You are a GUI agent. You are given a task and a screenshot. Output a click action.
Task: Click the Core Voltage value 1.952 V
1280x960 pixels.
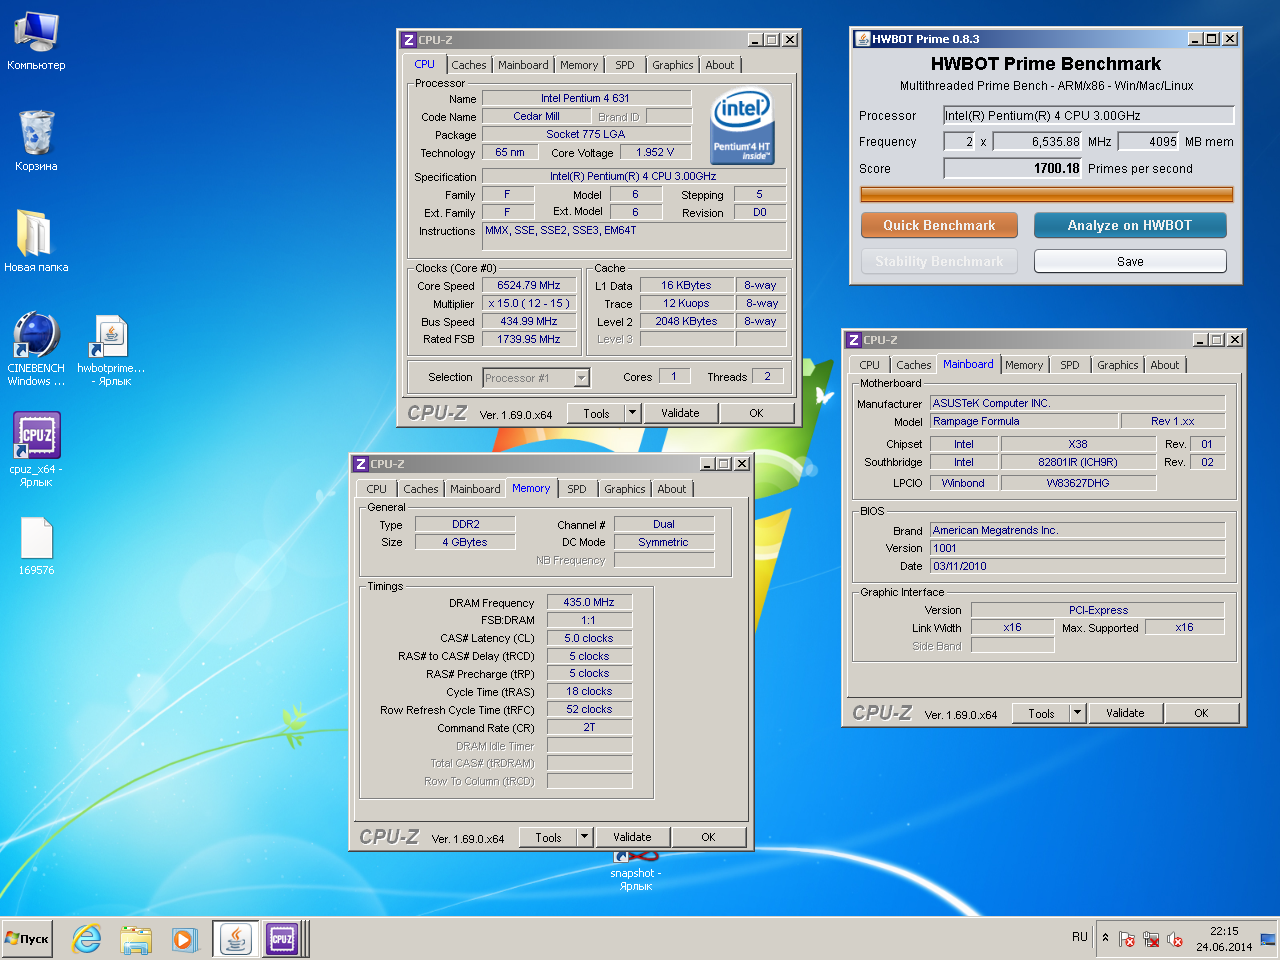[x=655, y=152]
